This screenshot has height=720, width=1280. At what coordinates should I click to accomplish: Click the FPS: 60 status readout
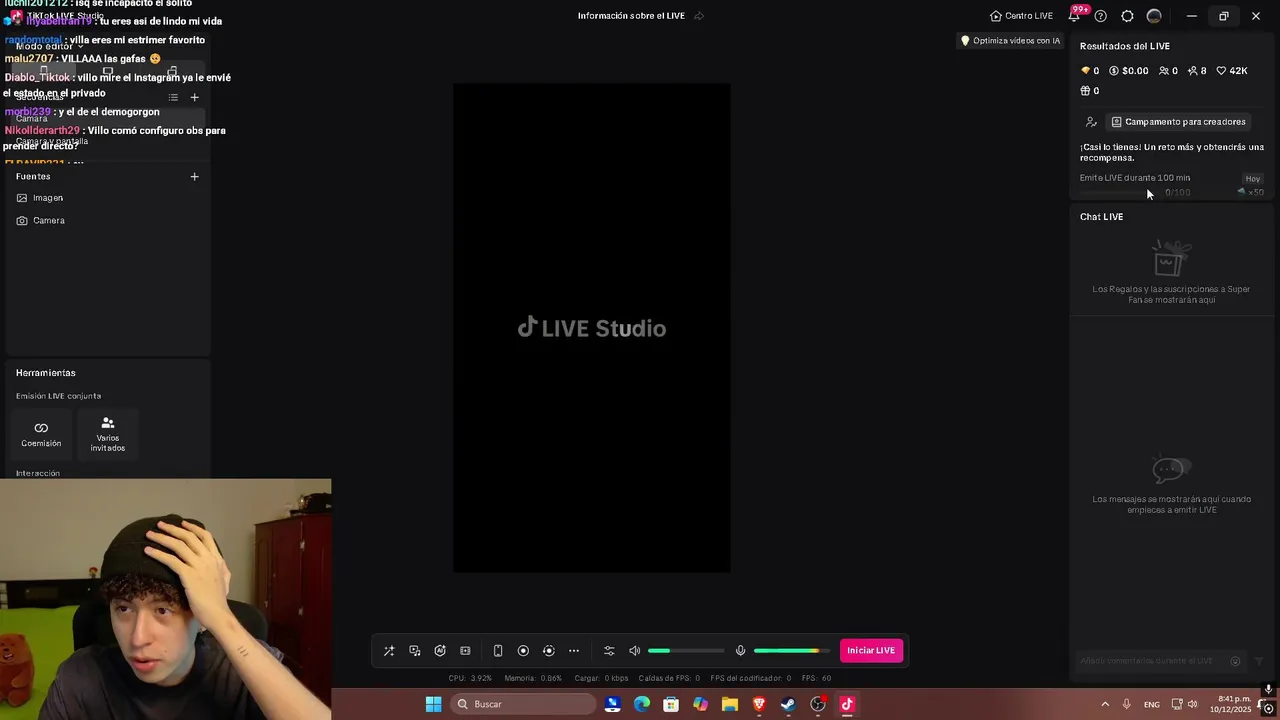tap(816, 678)
